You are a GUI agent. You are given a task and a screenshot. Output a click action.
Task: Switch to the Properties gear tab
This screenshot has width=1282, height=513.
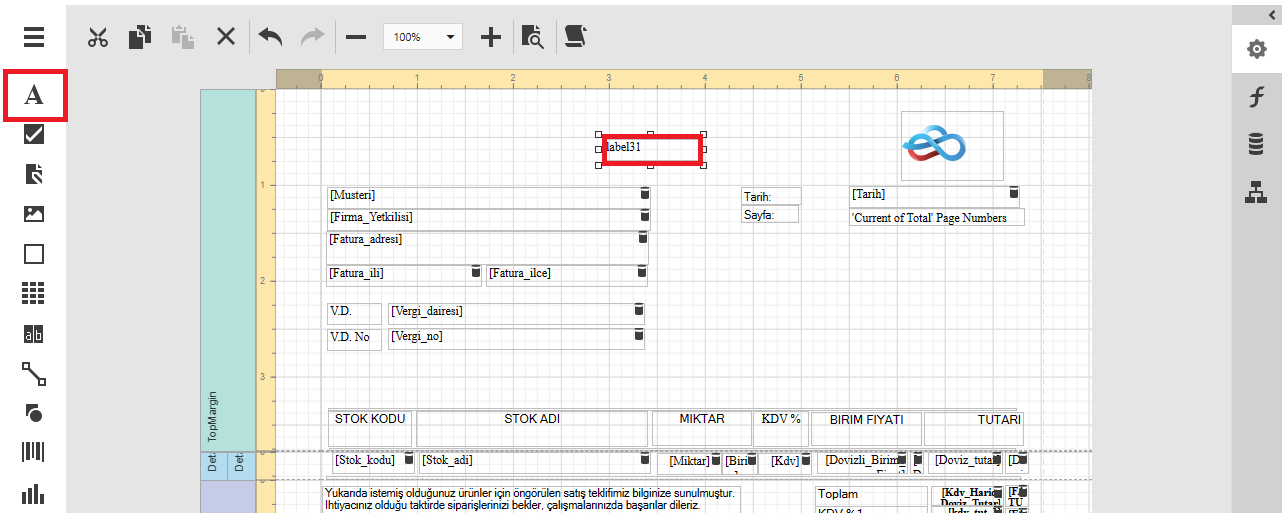1256,49
